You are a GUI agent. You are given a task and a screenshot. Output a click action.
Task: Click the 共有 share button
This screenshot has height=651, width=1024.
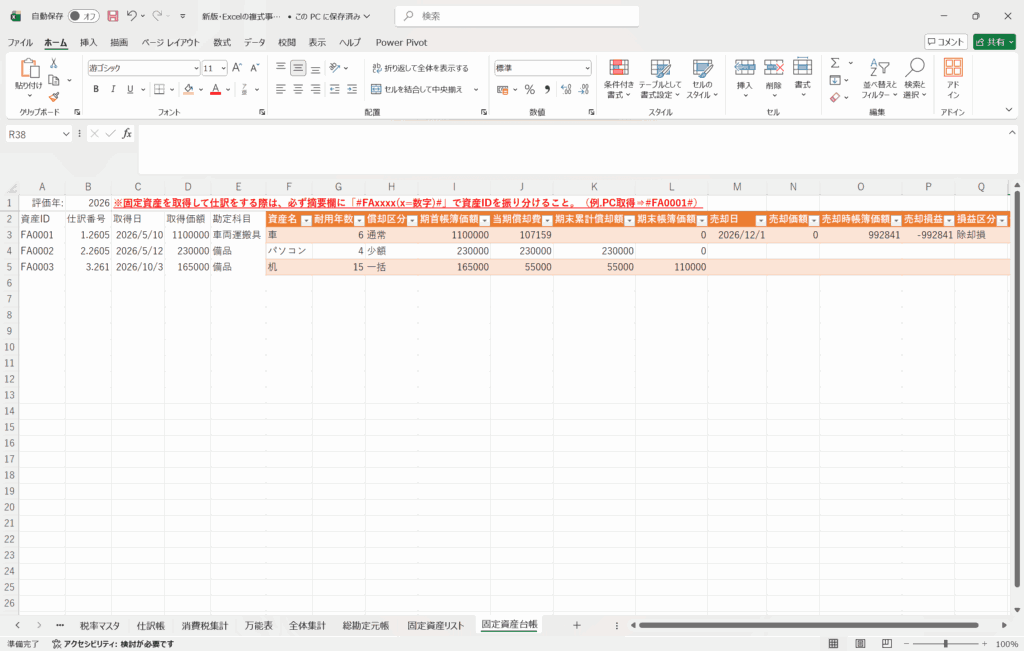pos(994,42)
